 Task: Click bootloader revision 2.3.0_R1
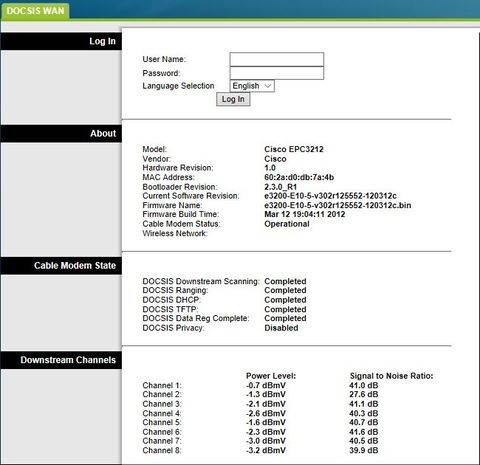click(280, 187)
